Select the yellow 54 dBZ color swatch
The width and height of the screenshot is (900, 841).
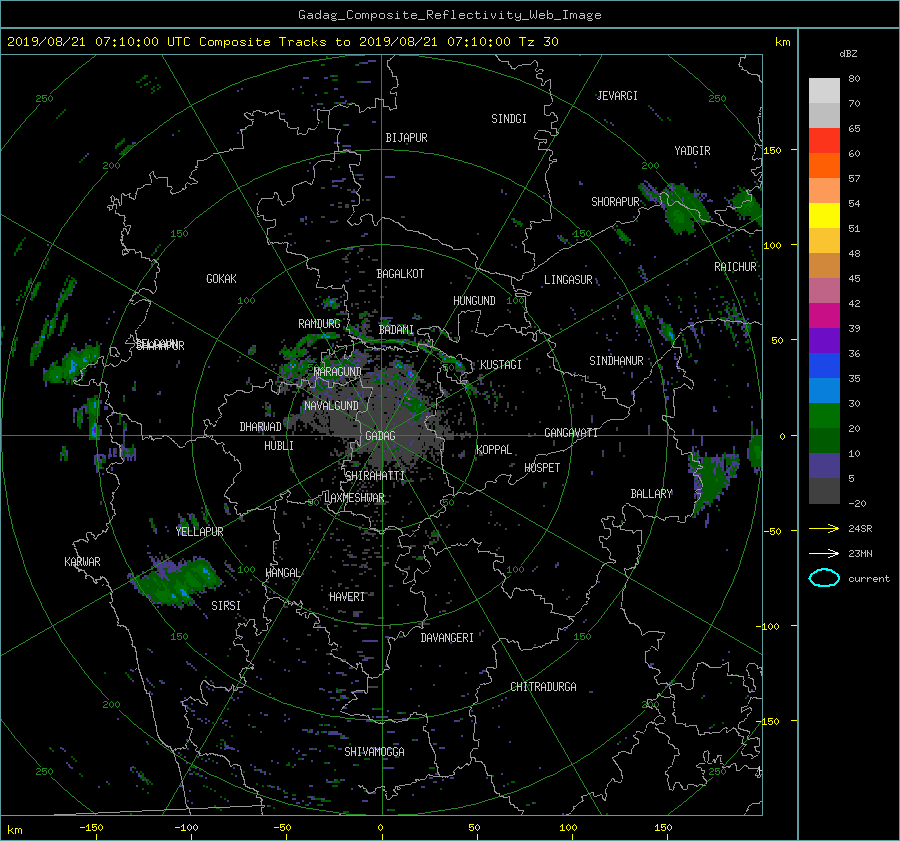click(824, 215)
